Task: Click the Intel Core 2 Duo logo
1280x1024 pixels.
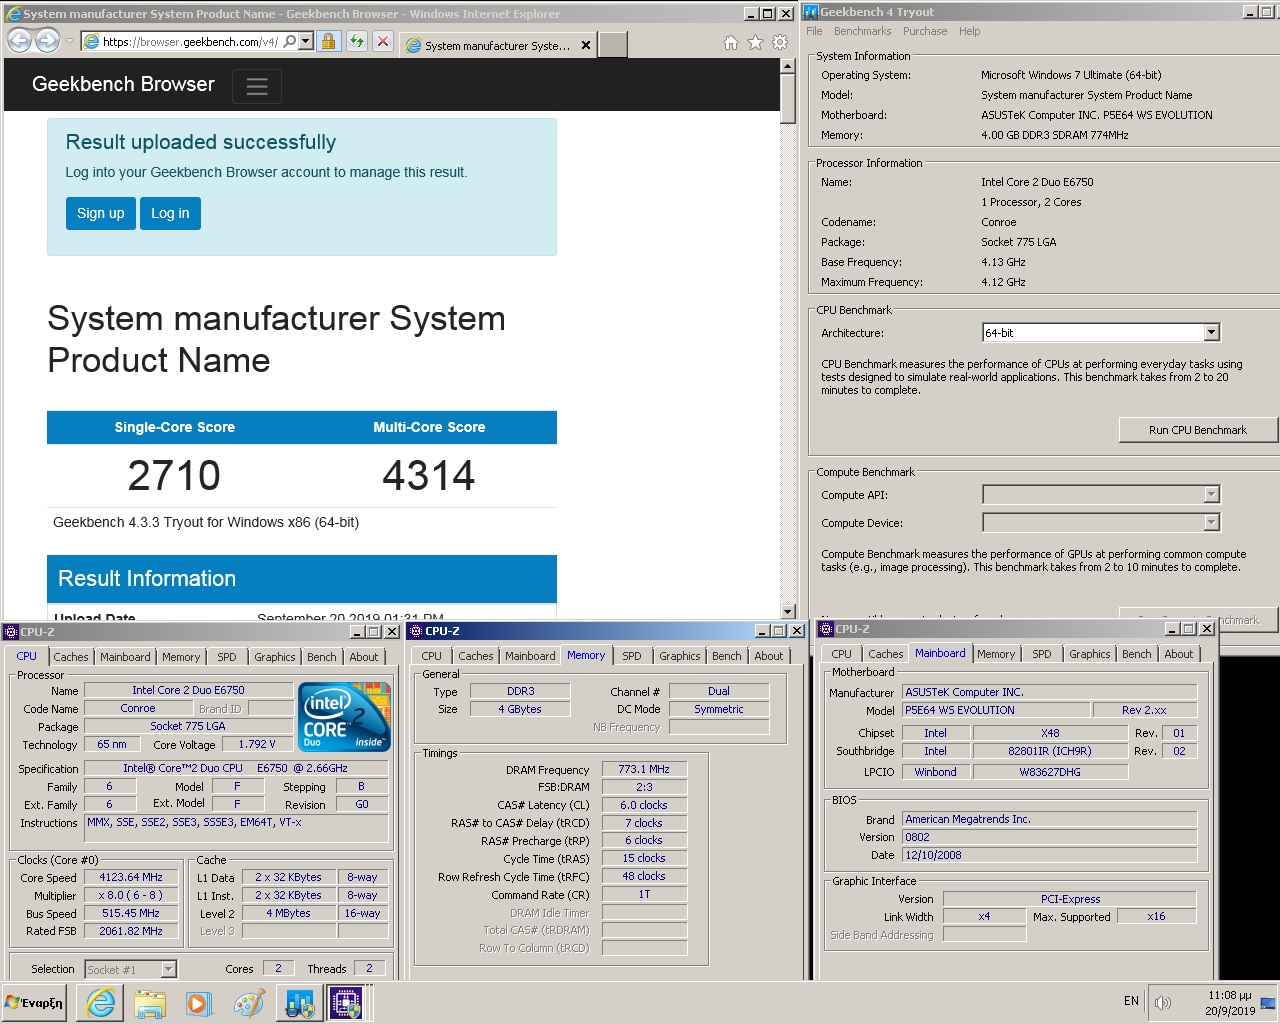Action: click(x=344, y=717)
